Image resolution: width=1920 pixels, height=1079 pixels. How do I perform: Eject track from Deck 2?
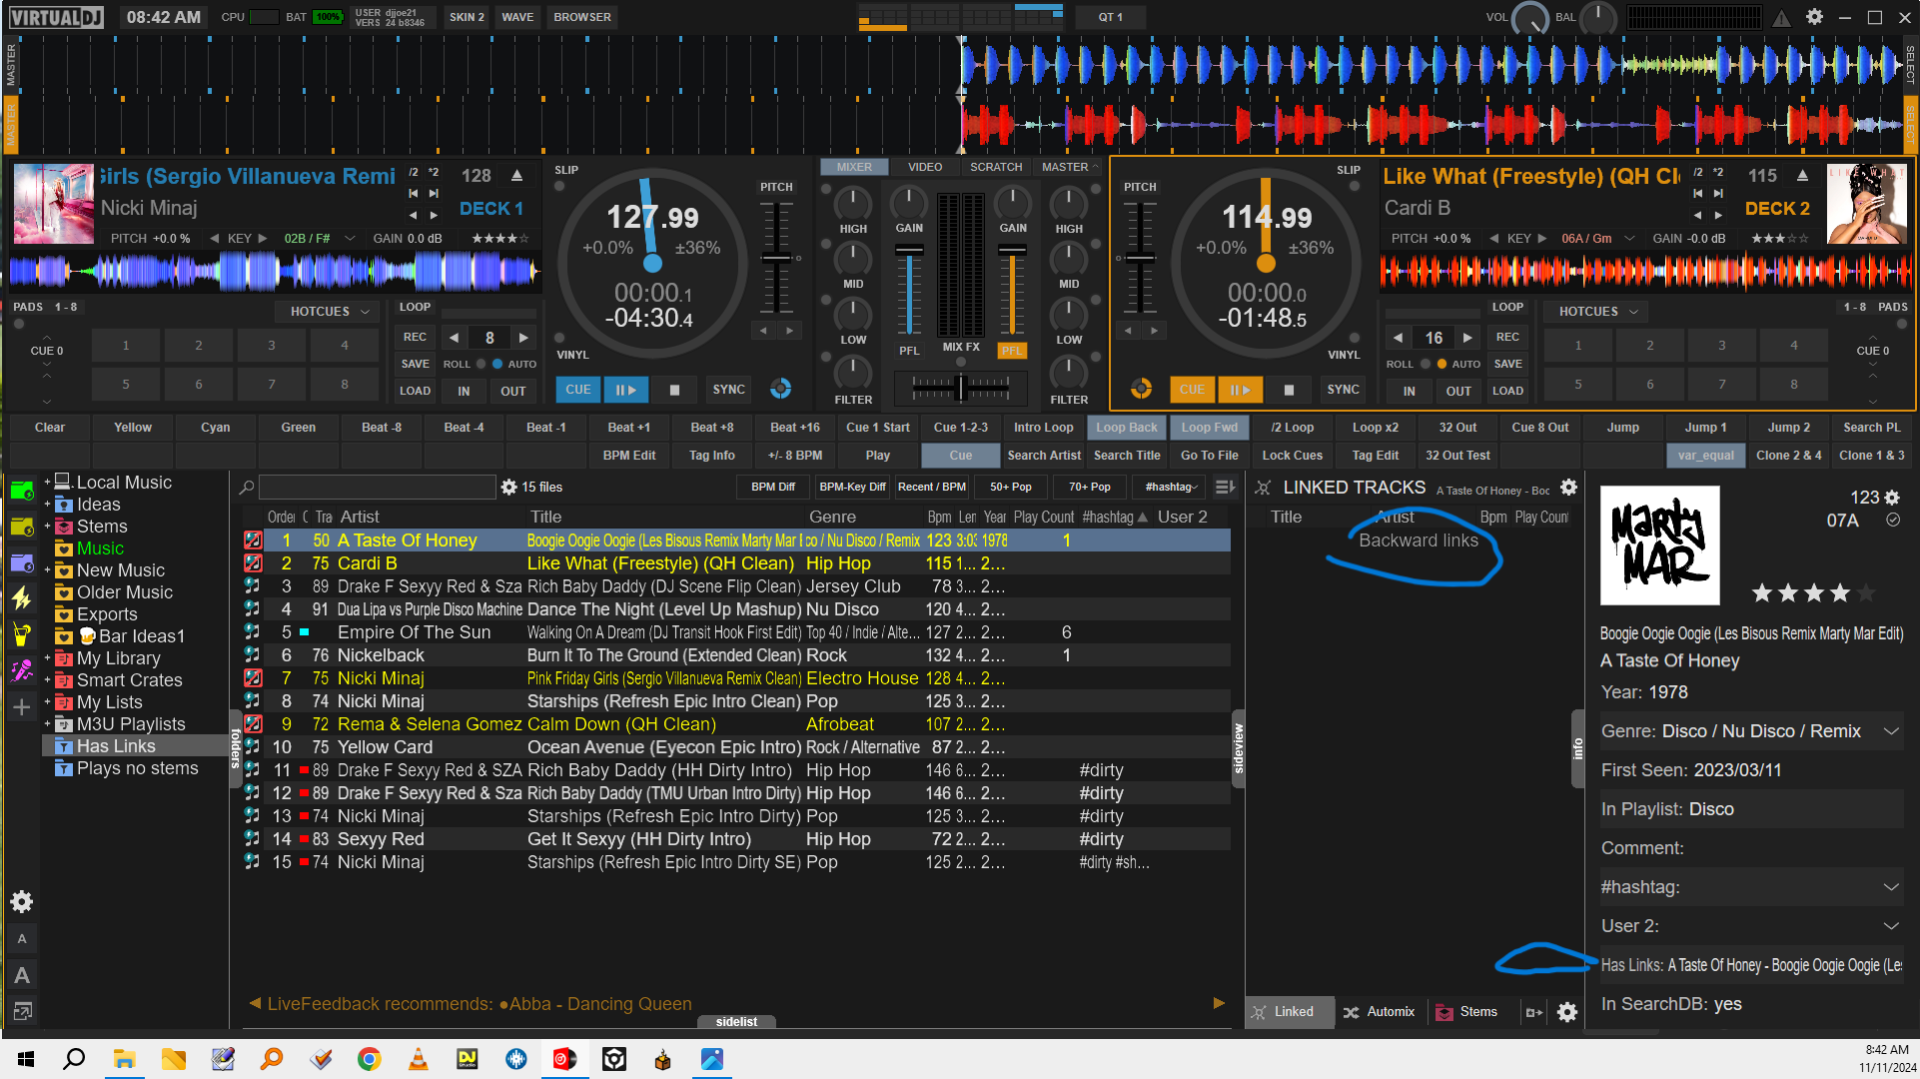(1802, 176)
